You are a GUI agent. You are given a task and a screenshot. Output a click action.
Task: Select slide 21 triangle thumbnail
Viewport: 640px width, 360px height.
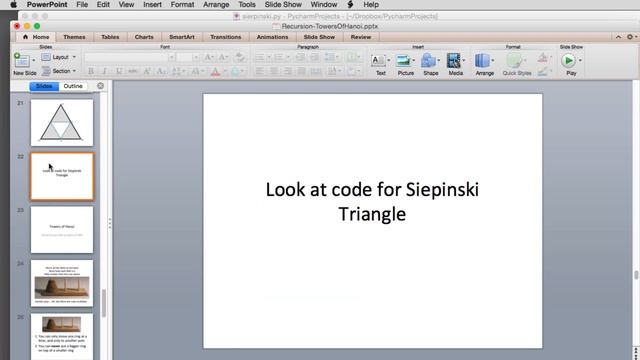[x=62, y=122]
